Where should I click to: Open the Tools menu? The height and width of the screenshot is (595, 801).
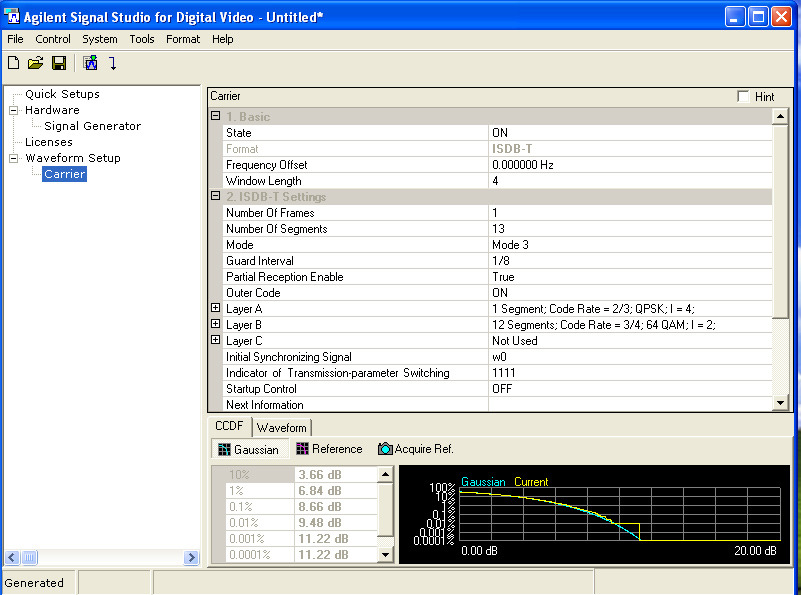tap(142, 39)
